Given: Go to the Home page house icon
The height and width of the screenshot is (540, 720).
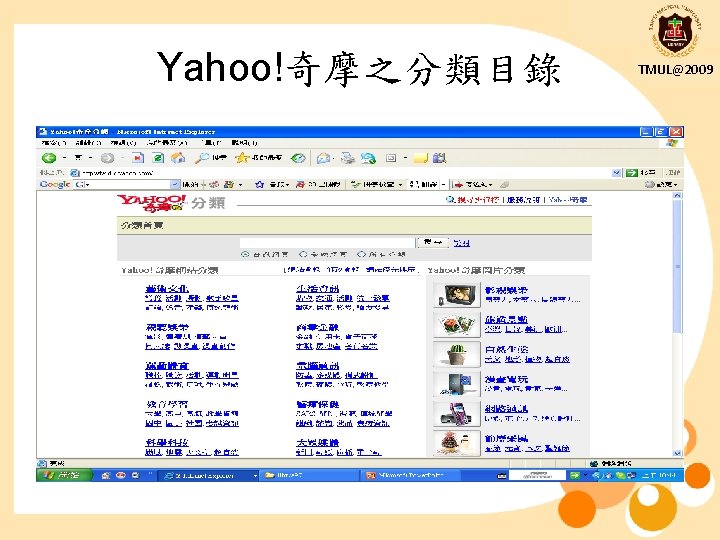Looking at the screenshot, I should [178, 158].
